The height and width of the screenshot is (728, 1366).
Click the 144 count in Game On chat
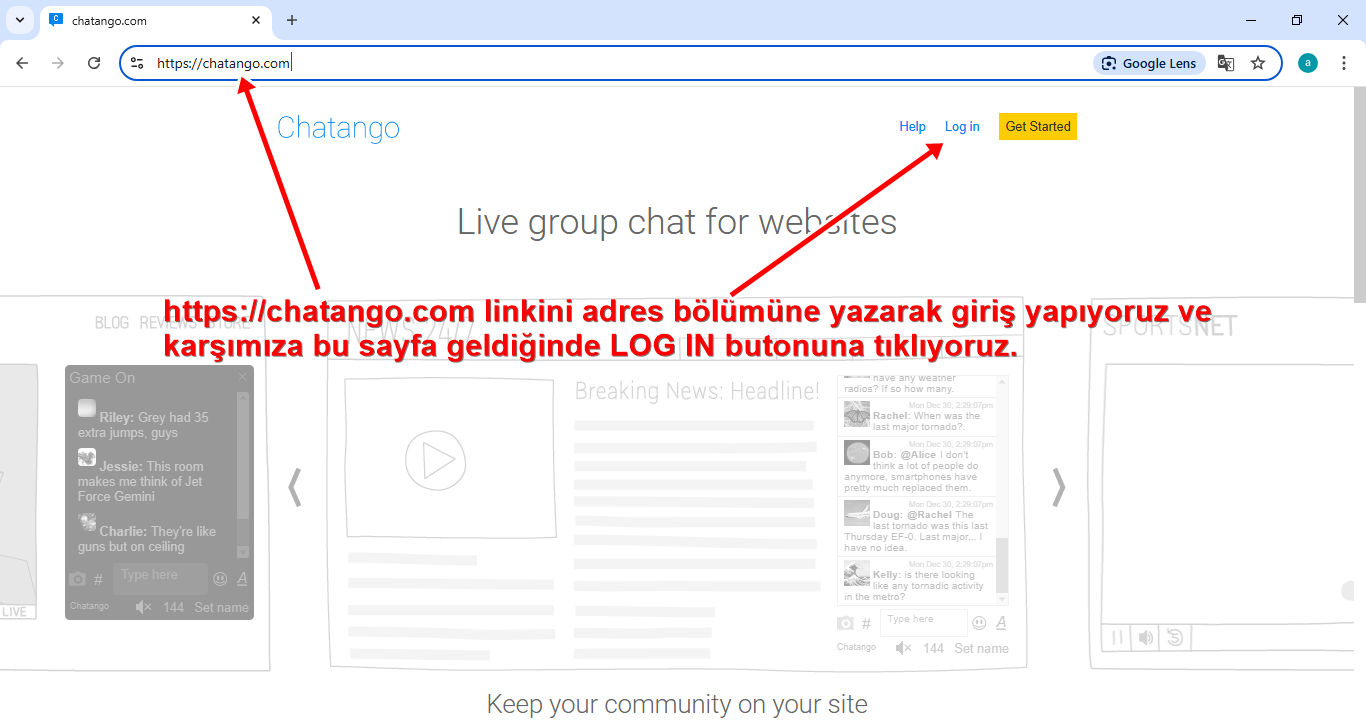(173, 607)
